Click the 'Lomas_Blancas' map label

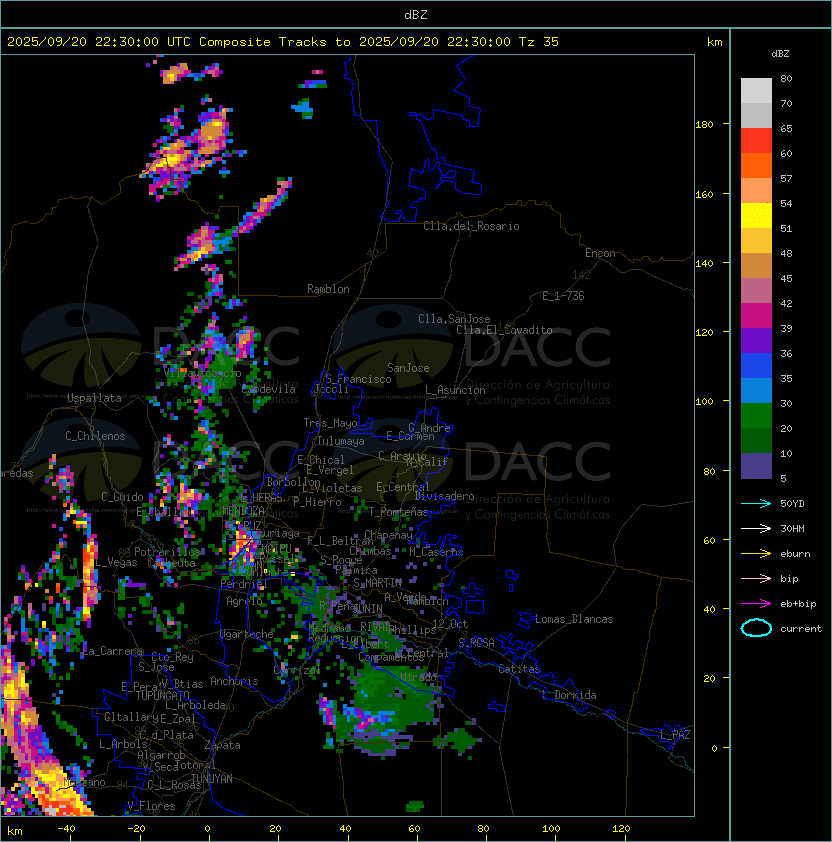tap(574, 619)
